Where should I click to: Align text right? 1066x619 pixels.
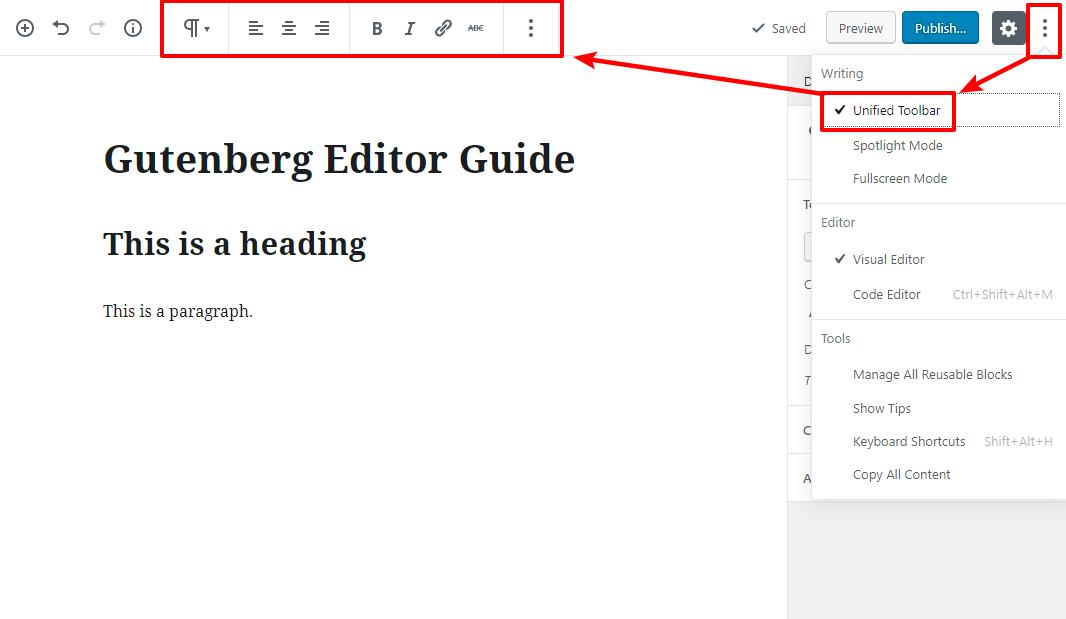click(322, 28)
